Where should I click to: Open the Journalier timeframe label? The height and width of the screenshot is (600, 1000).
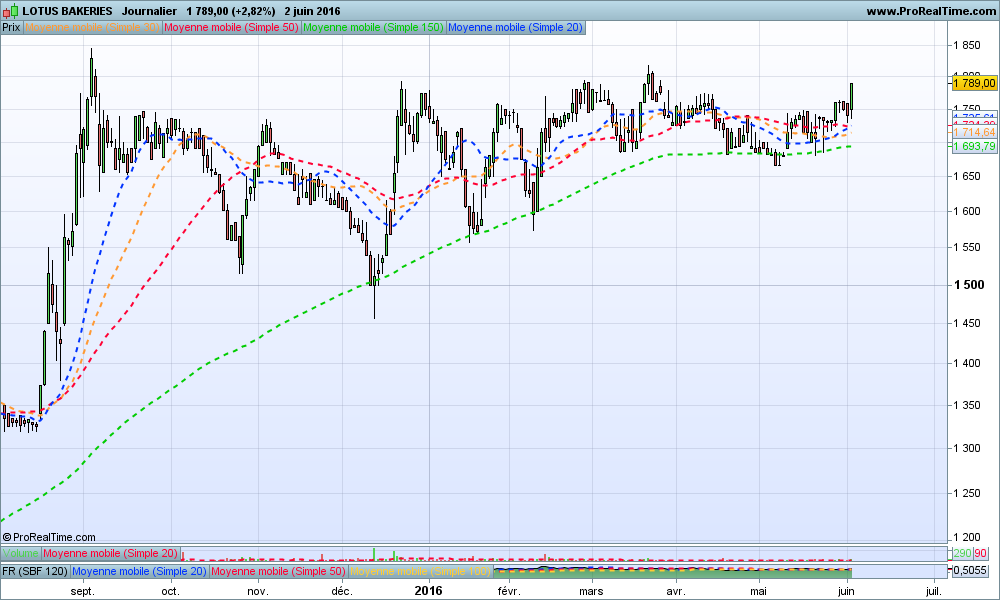149,11
